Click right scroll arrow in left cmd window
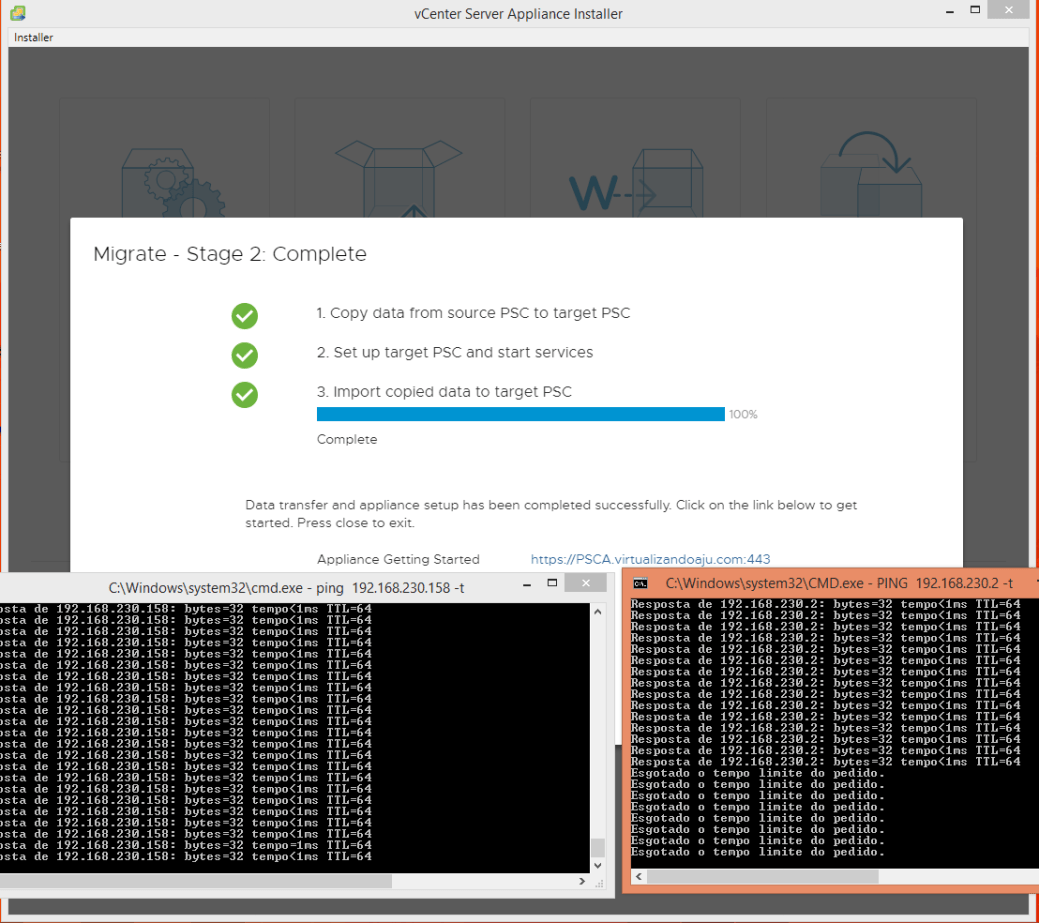Viewport: 1039px width, 923px height. [x=582, y=881]
